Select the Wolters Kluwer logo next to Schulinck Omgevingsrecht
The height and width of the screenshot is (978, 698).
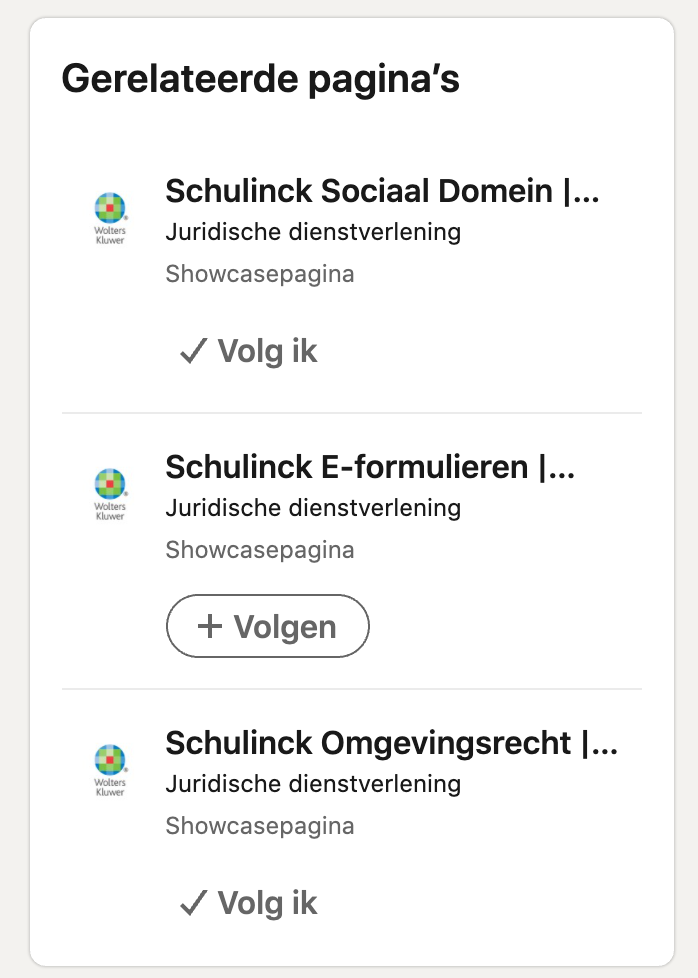coord(111,767)
